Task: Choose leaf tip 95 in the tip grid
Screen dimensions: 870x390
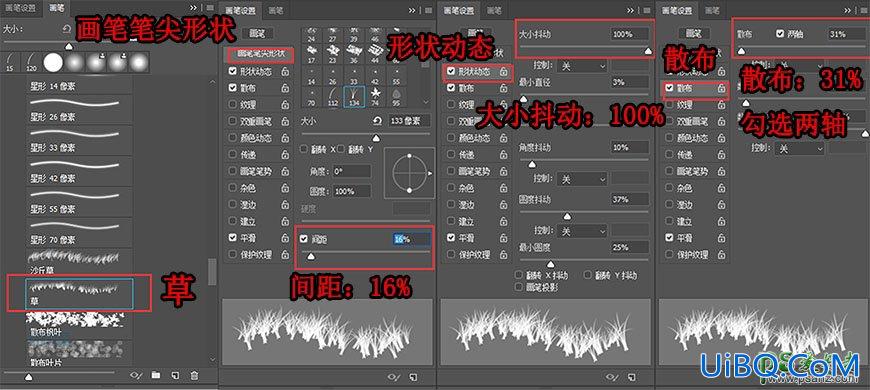Action: [x=396, y=97]
